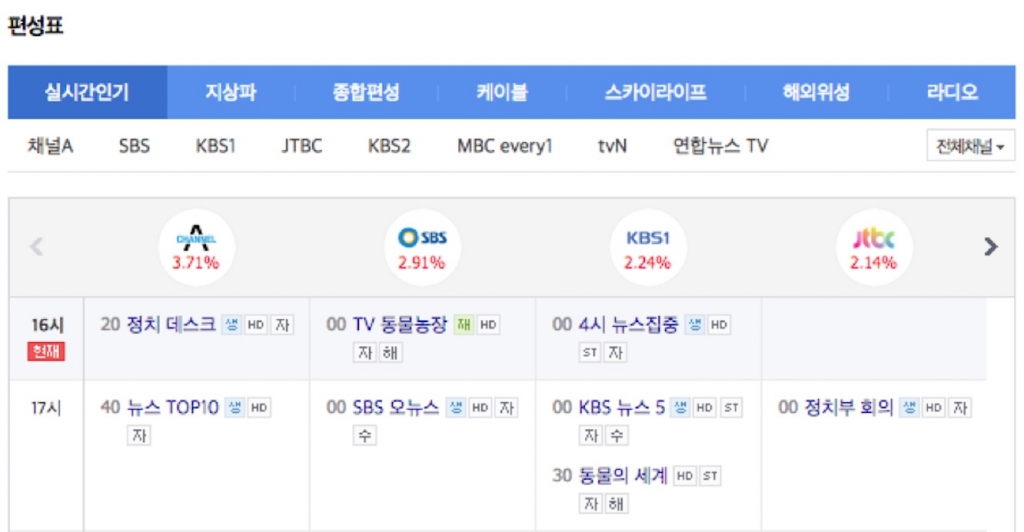Click the JTBC channel logo
The image size is (1024, 532).
874,238
